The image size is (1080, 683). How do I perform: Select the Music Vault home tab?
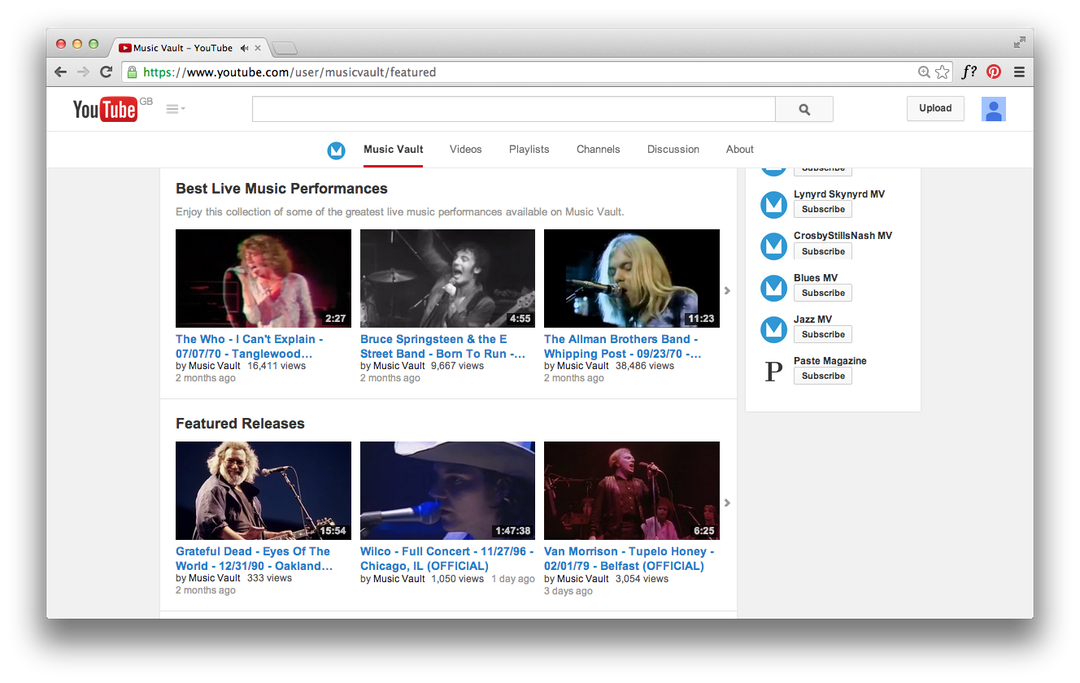click(393, 149)
